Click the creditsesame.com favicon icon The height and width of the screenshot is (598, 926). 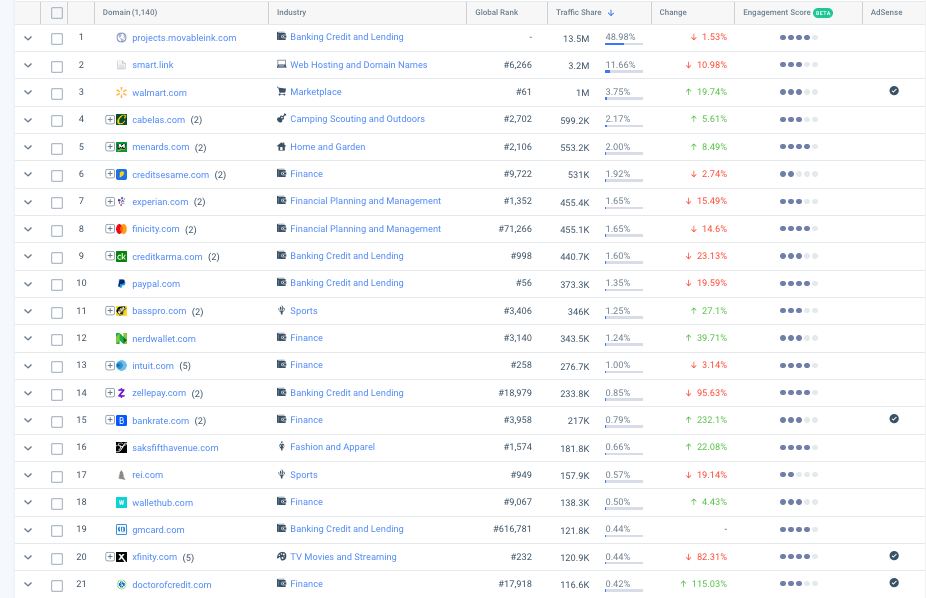pos(121,174)
